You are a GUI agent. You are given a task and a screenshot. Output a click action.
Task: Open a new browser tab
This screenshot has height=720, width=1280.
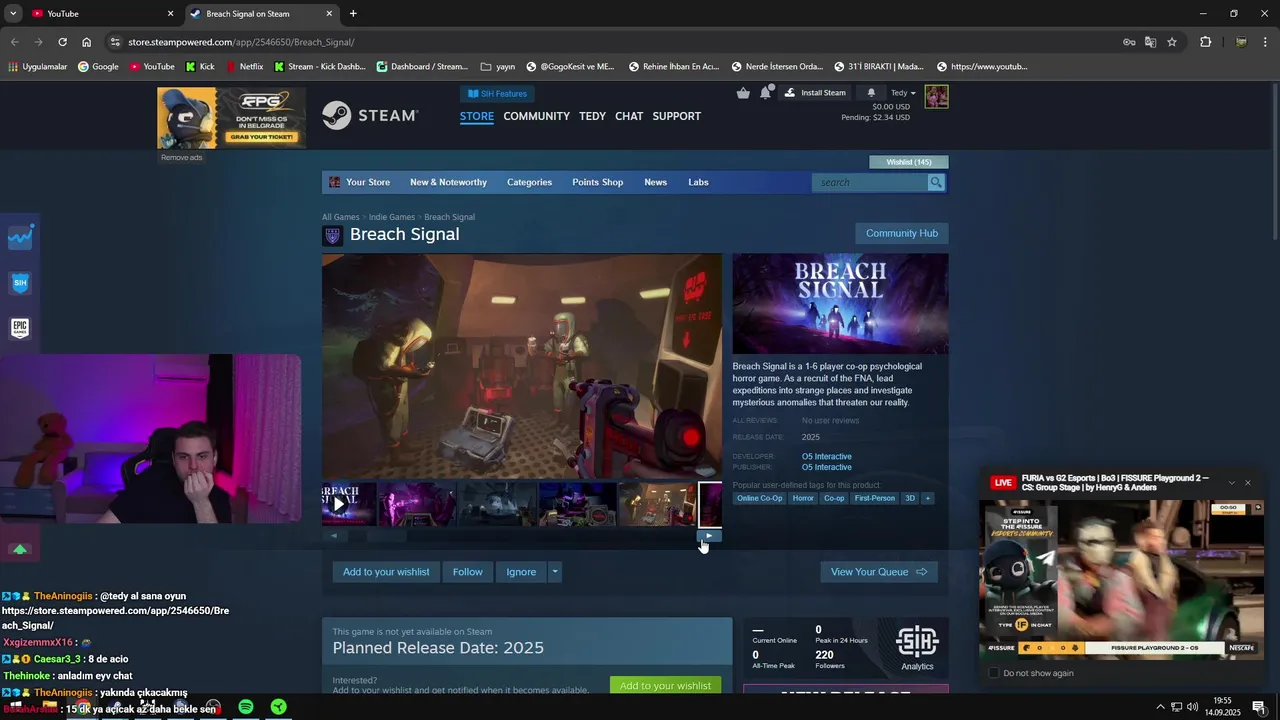point(353,13)
